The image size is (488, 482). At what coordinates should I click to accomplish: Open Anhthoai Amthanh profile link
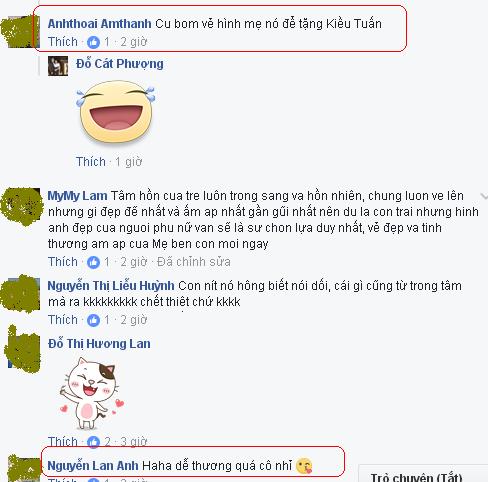coord(99,24)
